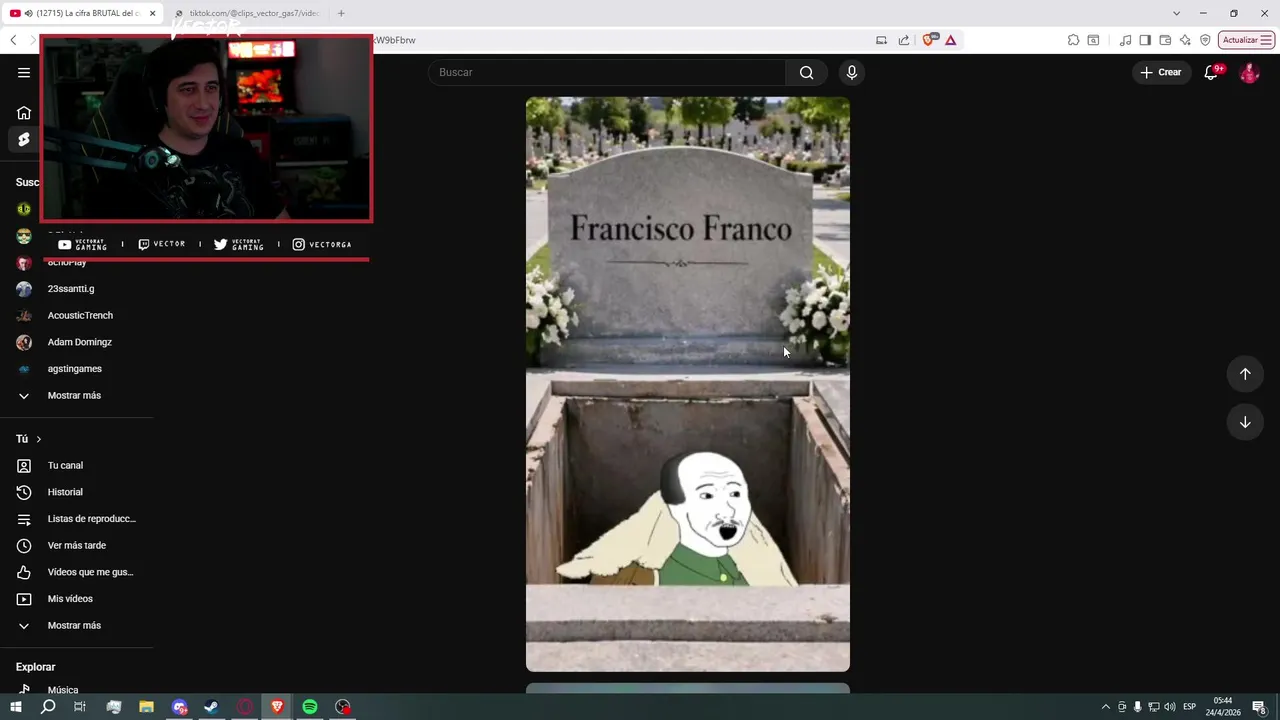The height and width of the screenshot is (720, 1280).
Task: Click volume speaker icon in system tray
Action: (x=1170, y=707)
